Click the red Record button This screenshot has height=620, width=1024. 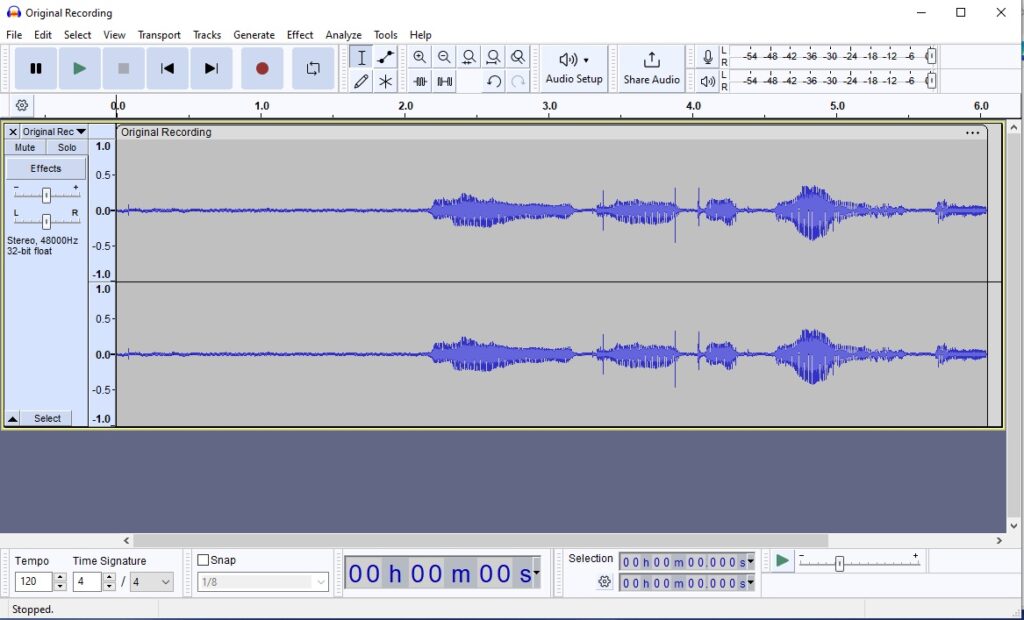point(262,69)
